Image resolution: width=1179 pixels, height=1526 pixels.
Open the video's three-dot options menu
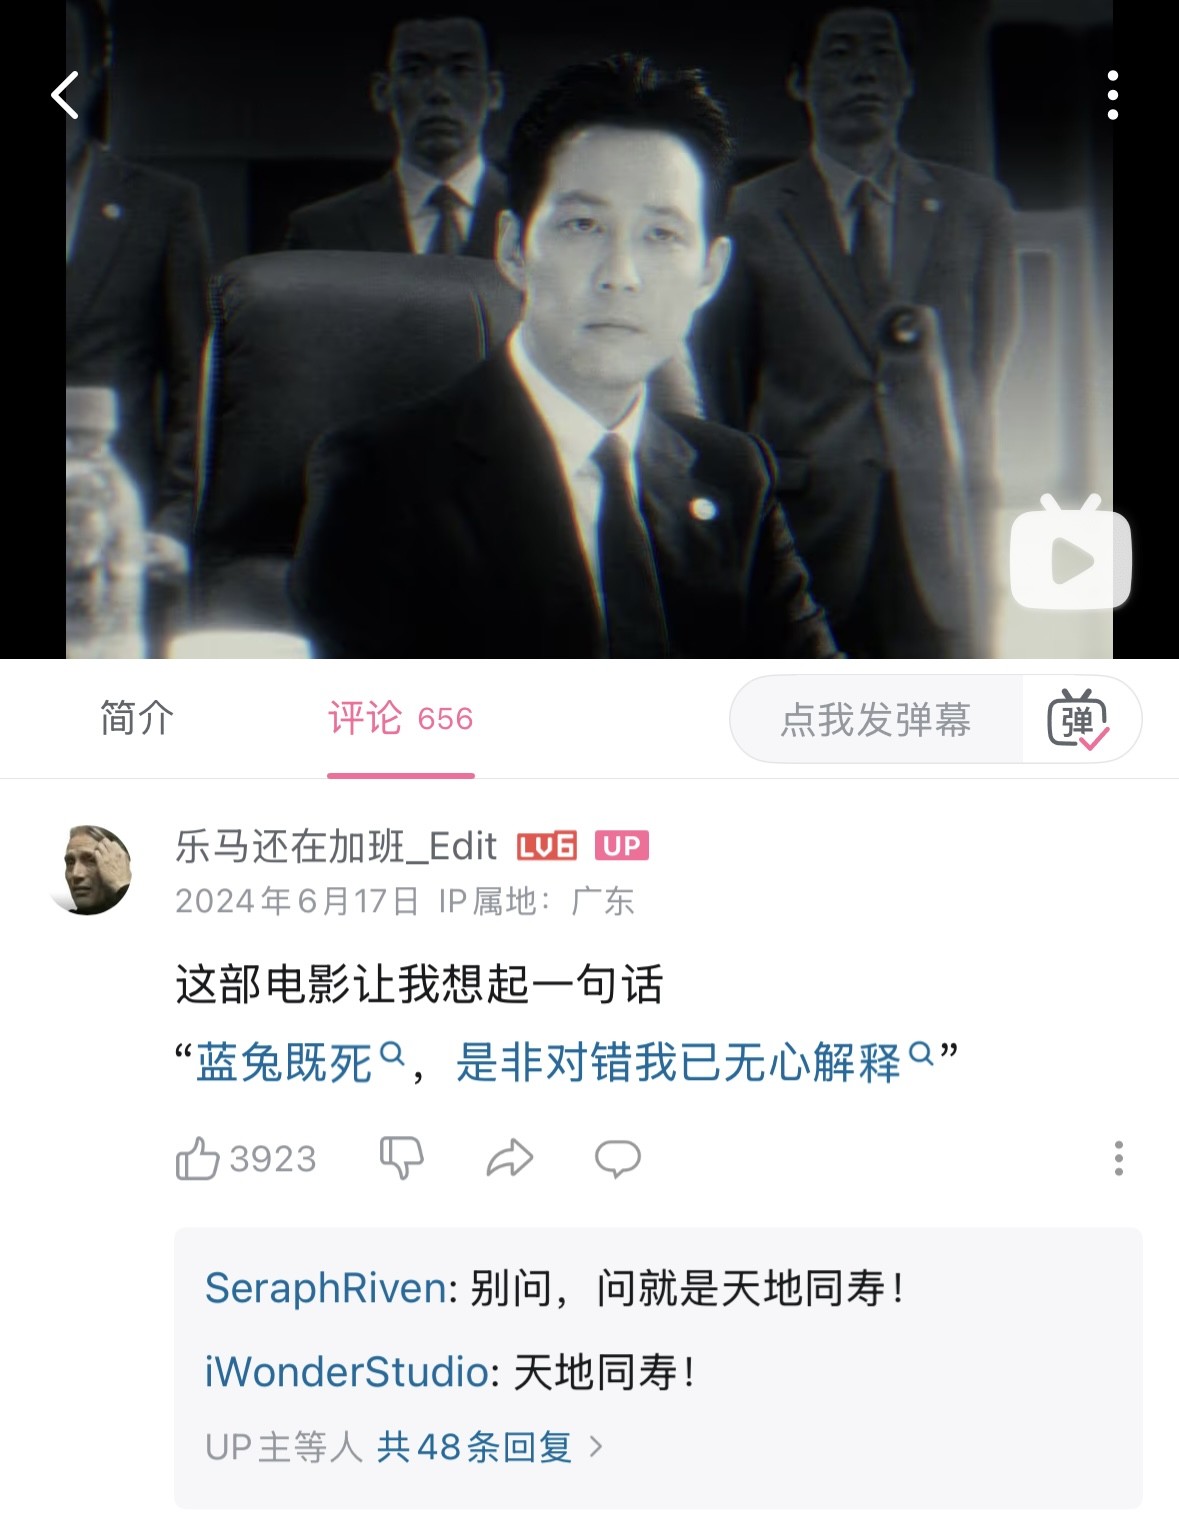tap(1112, 95)
